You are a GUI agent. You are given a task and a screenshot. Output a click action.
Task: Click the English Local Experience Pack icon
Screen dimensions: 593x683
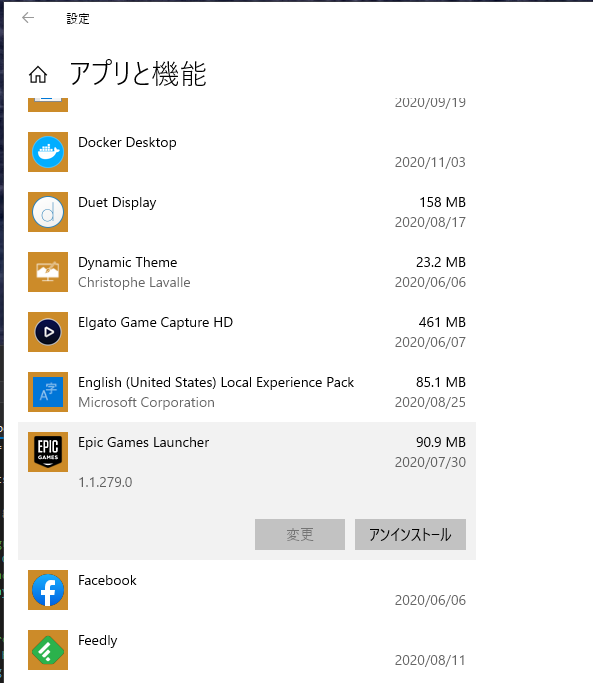click(48, 392)
